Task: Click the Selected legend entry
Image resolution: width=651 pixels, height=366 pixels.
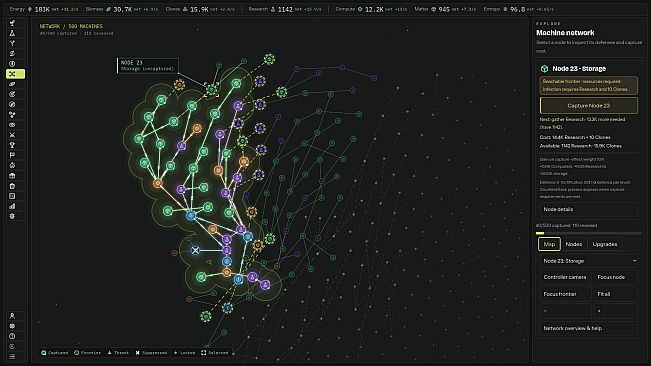Action: click(215, 353)
